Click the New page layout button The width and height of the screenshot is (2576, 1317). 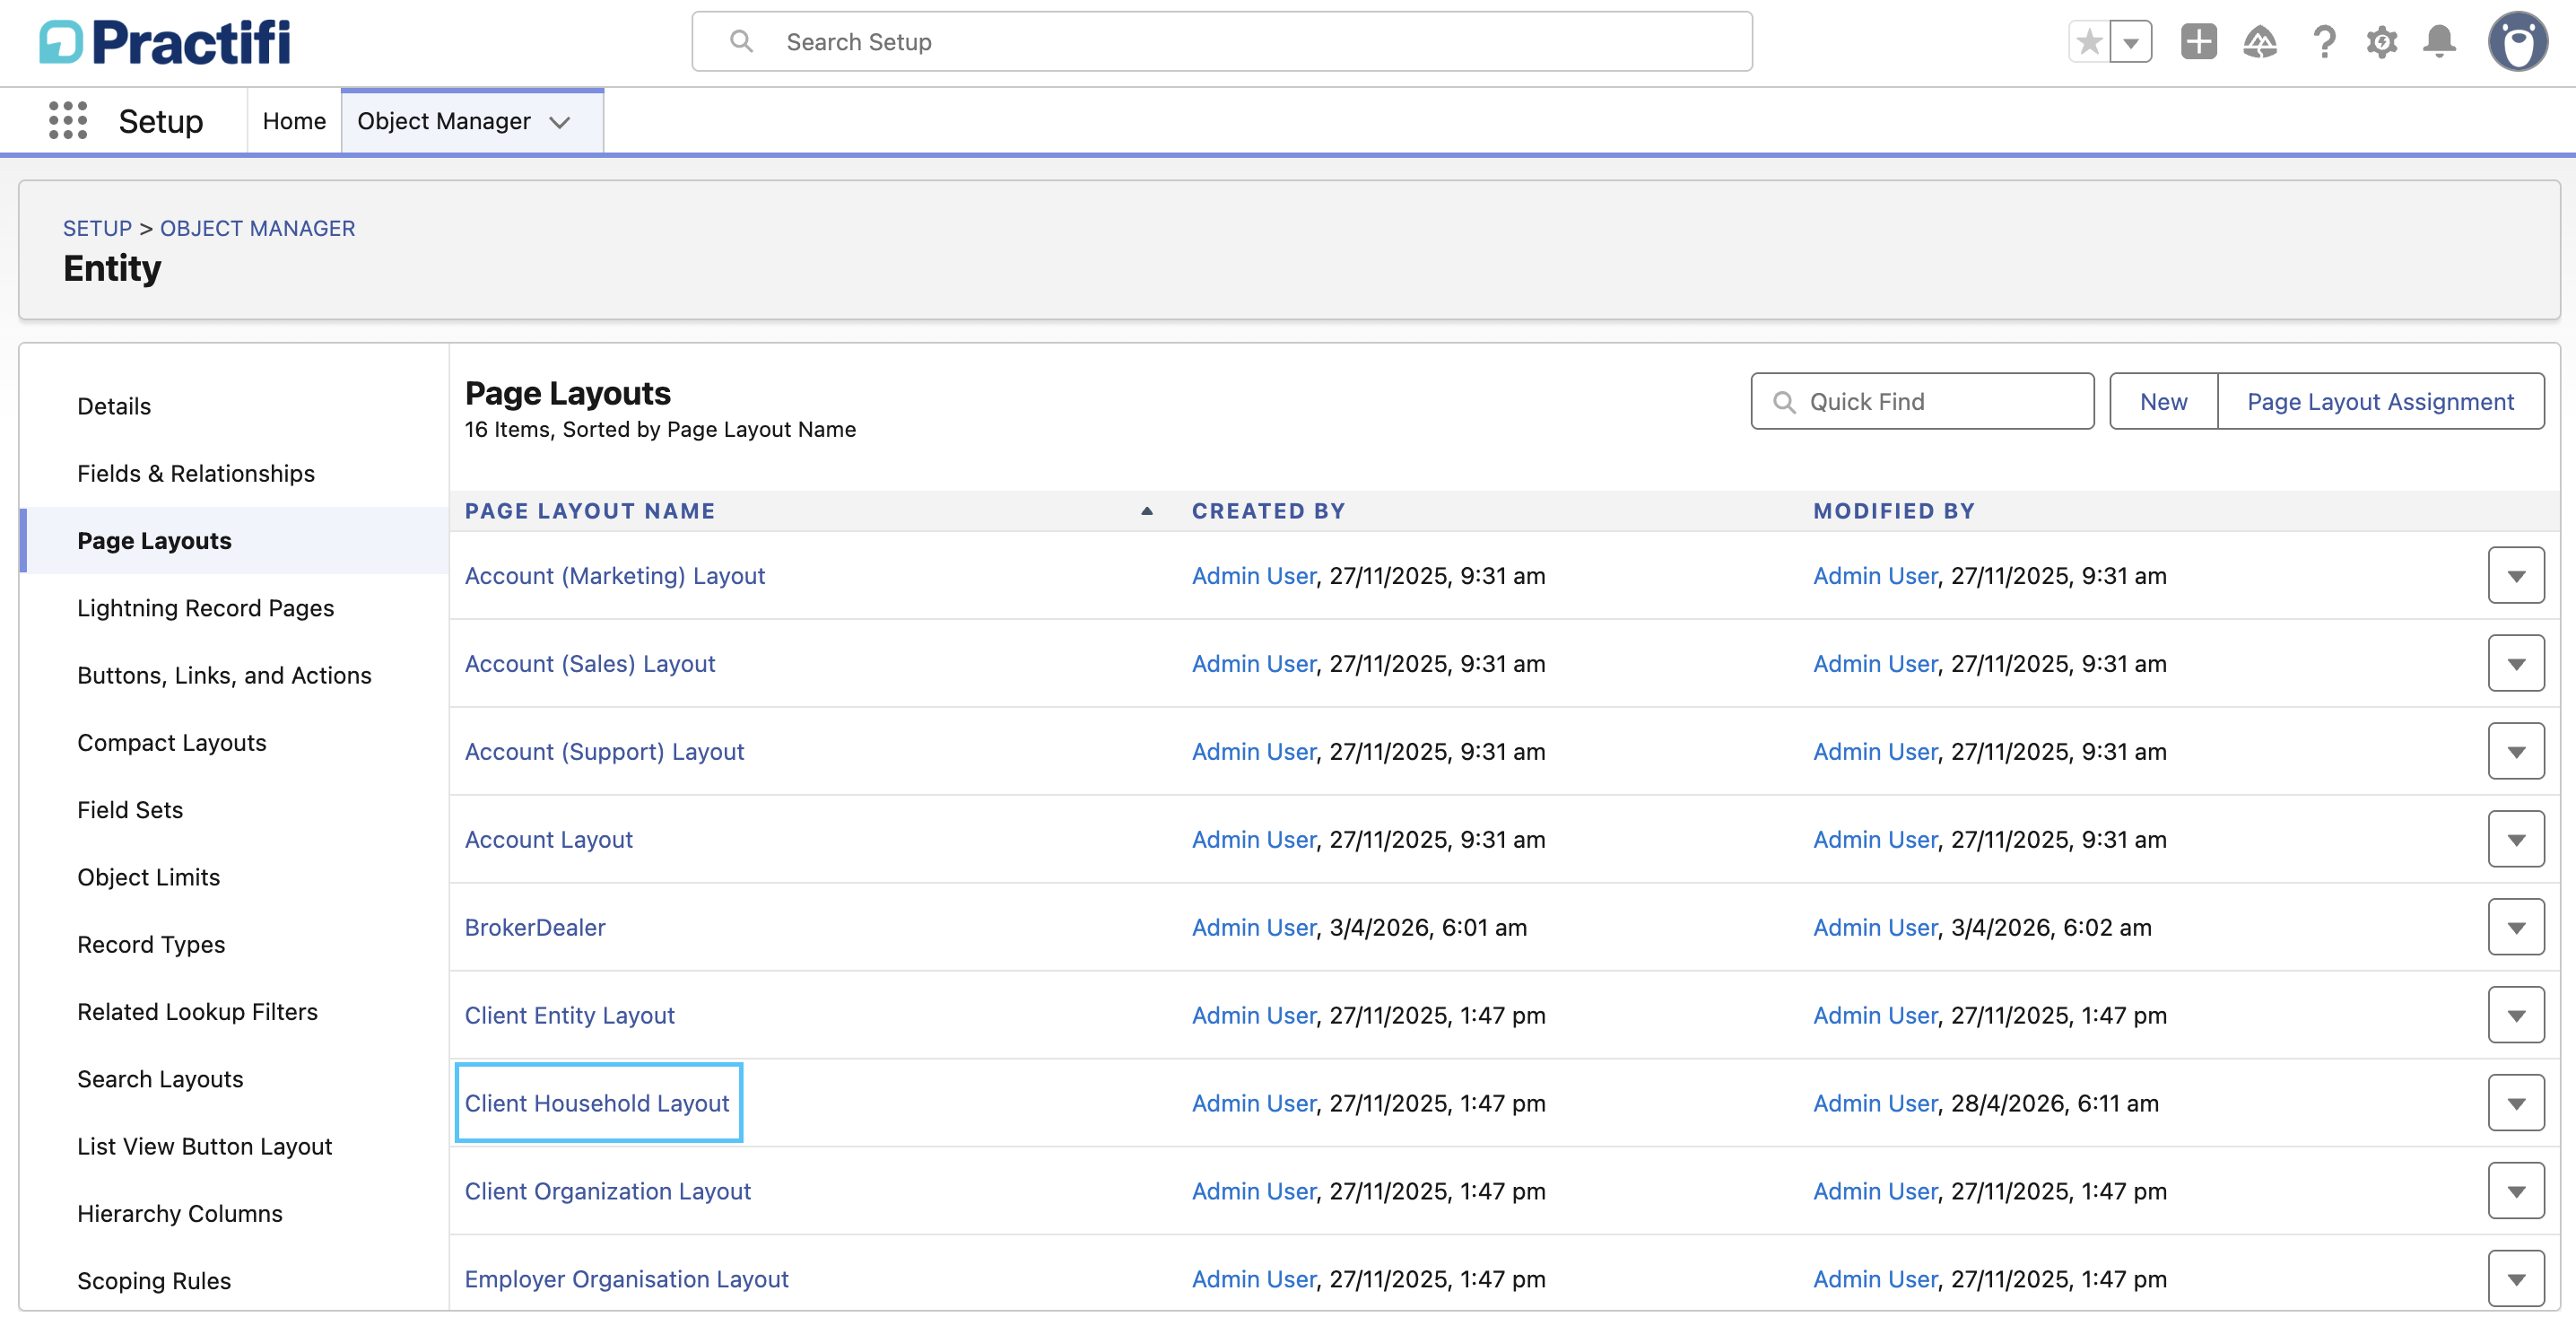(x=2163, y=401)
